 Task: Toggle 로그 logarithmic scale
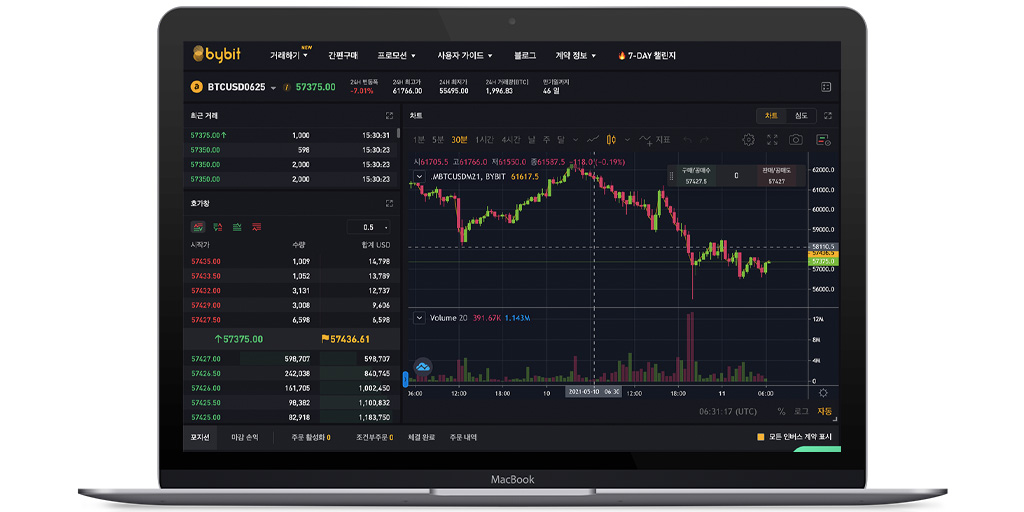point(801,411)
